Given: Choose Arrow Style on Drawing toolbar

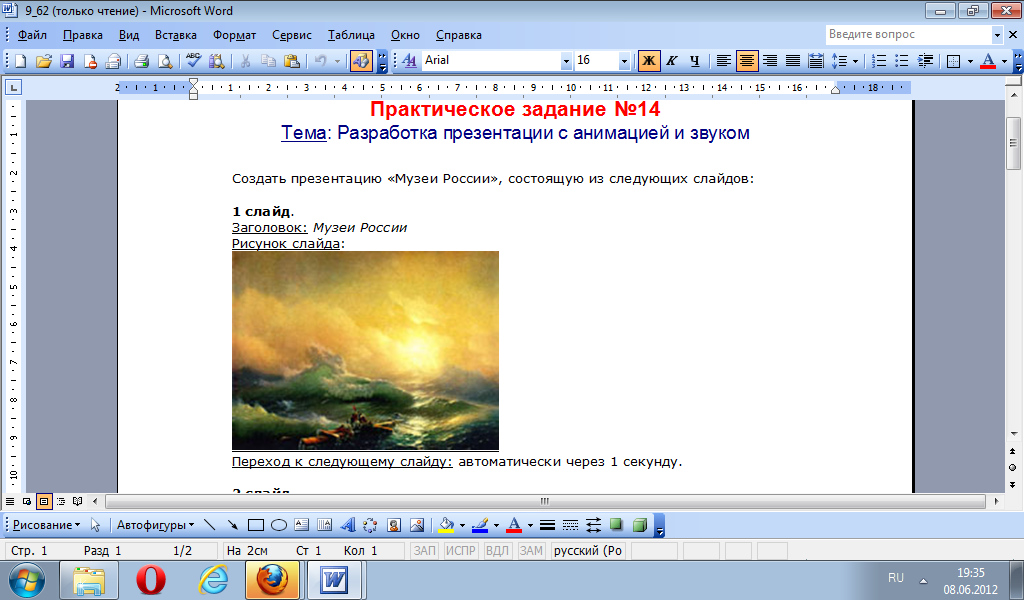Looking at the screenshot, I should (x=593, y=525).
